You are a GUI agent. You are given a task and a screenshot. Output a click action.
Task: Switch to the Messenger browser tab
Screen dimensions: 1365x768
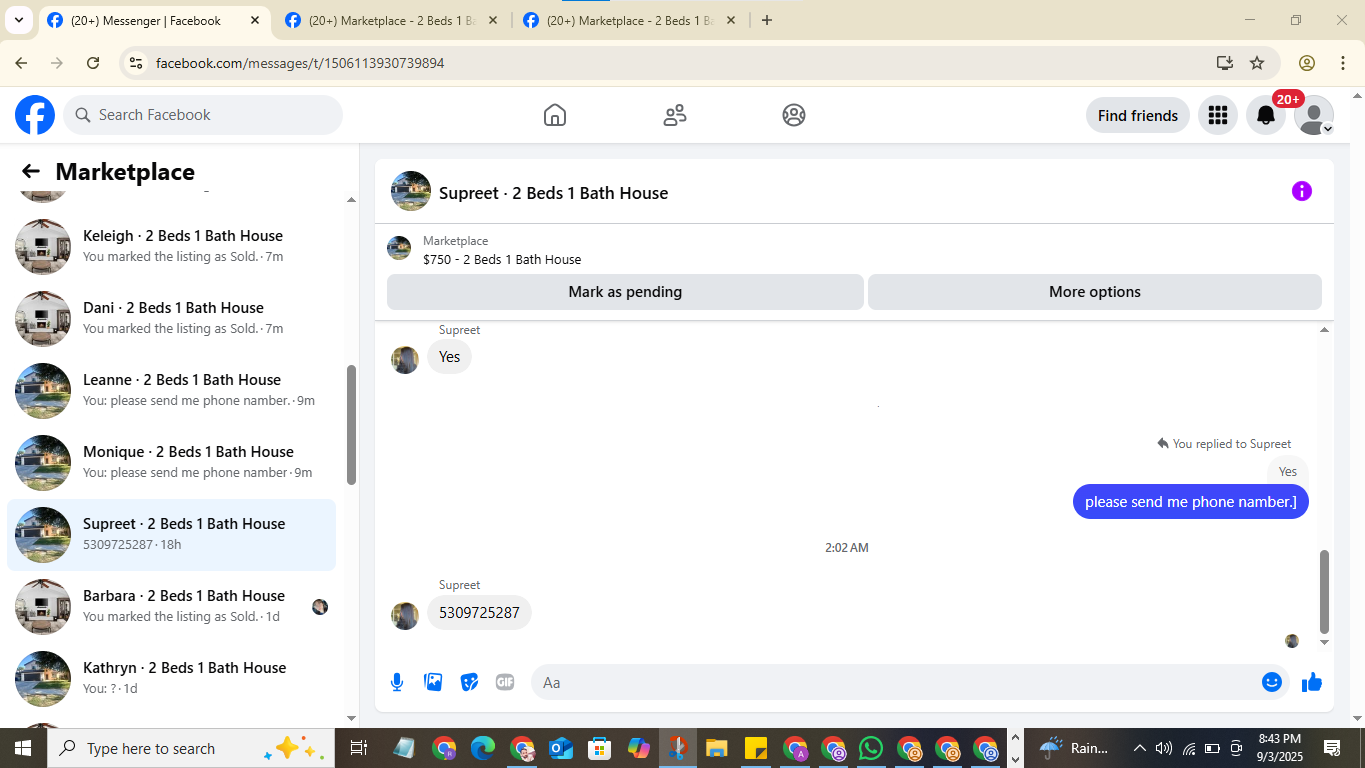(155, 20)
